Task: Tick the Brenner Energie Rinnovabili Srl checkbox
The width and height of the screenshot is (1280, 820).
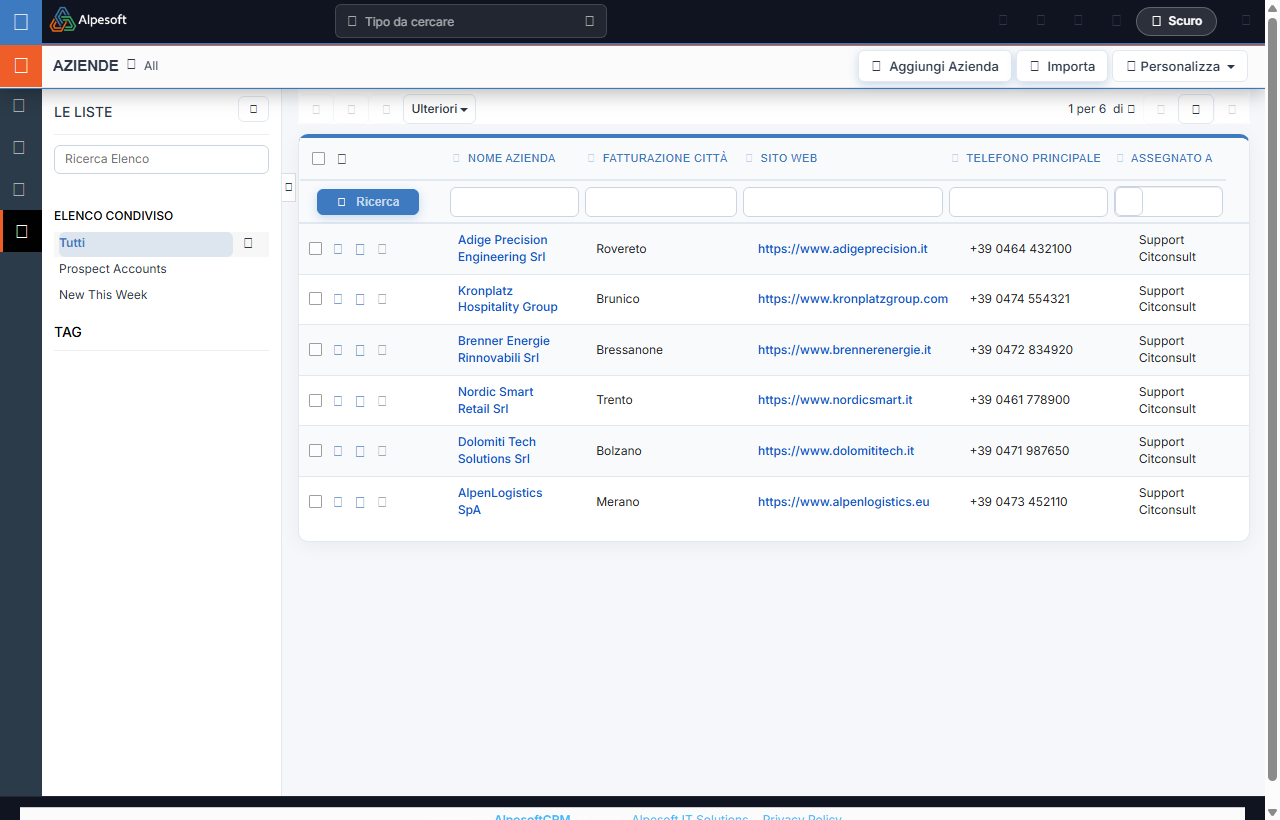Action: 316,349
